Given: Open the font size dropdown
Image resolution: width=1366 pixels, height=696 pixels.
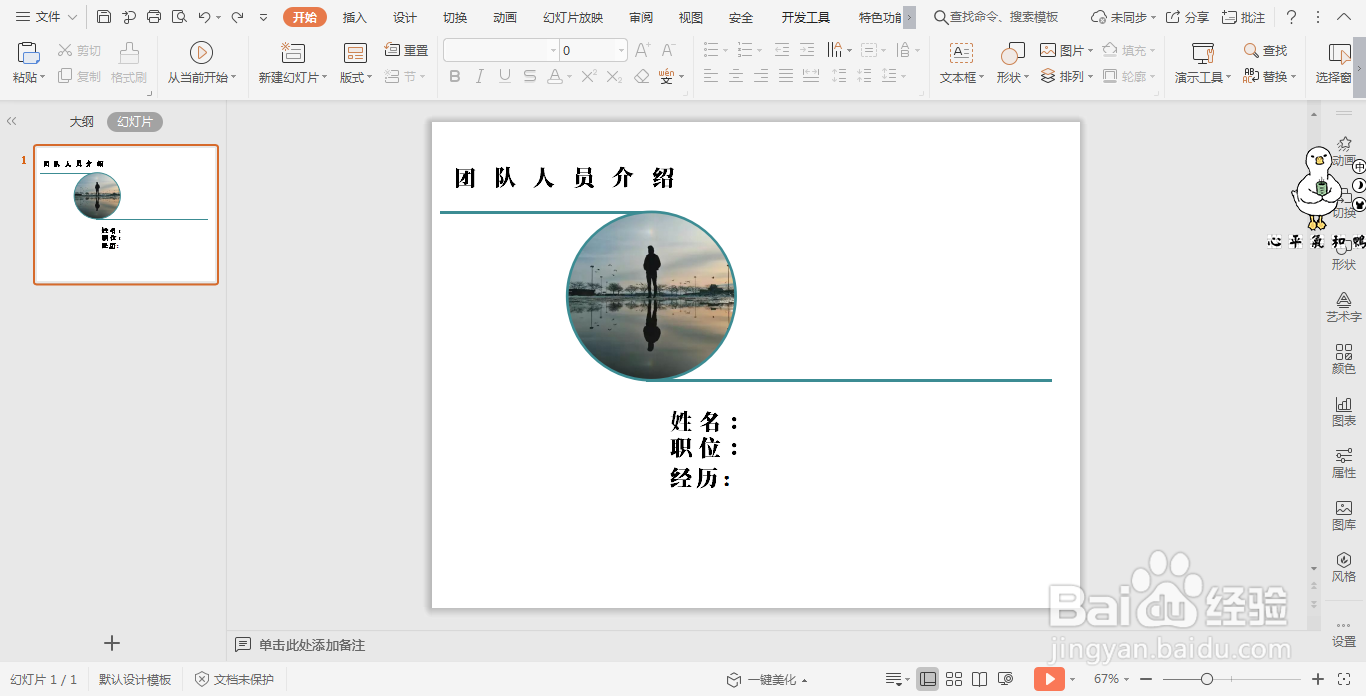Looking at the screenshot, I should coord(619,48).
